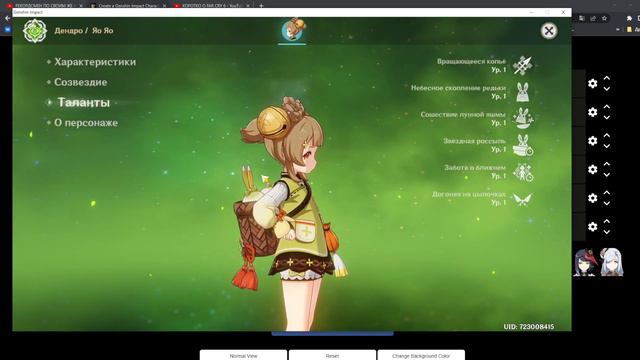Click the fifth gear icon from top
This screenshot has width=640, height=360.
tap(593, 198)
